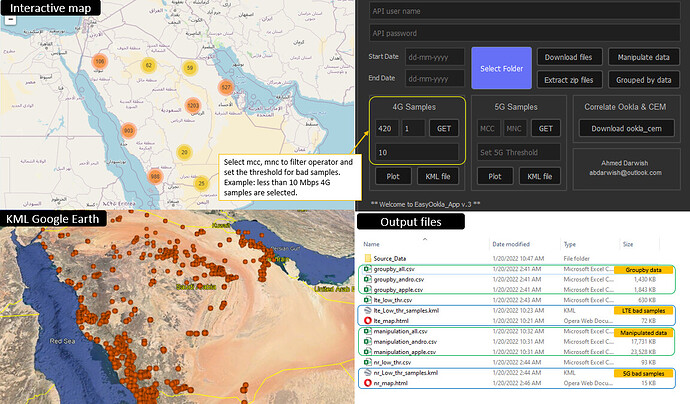Select the file name manipulation_apple.csv

tap(405, 352)
